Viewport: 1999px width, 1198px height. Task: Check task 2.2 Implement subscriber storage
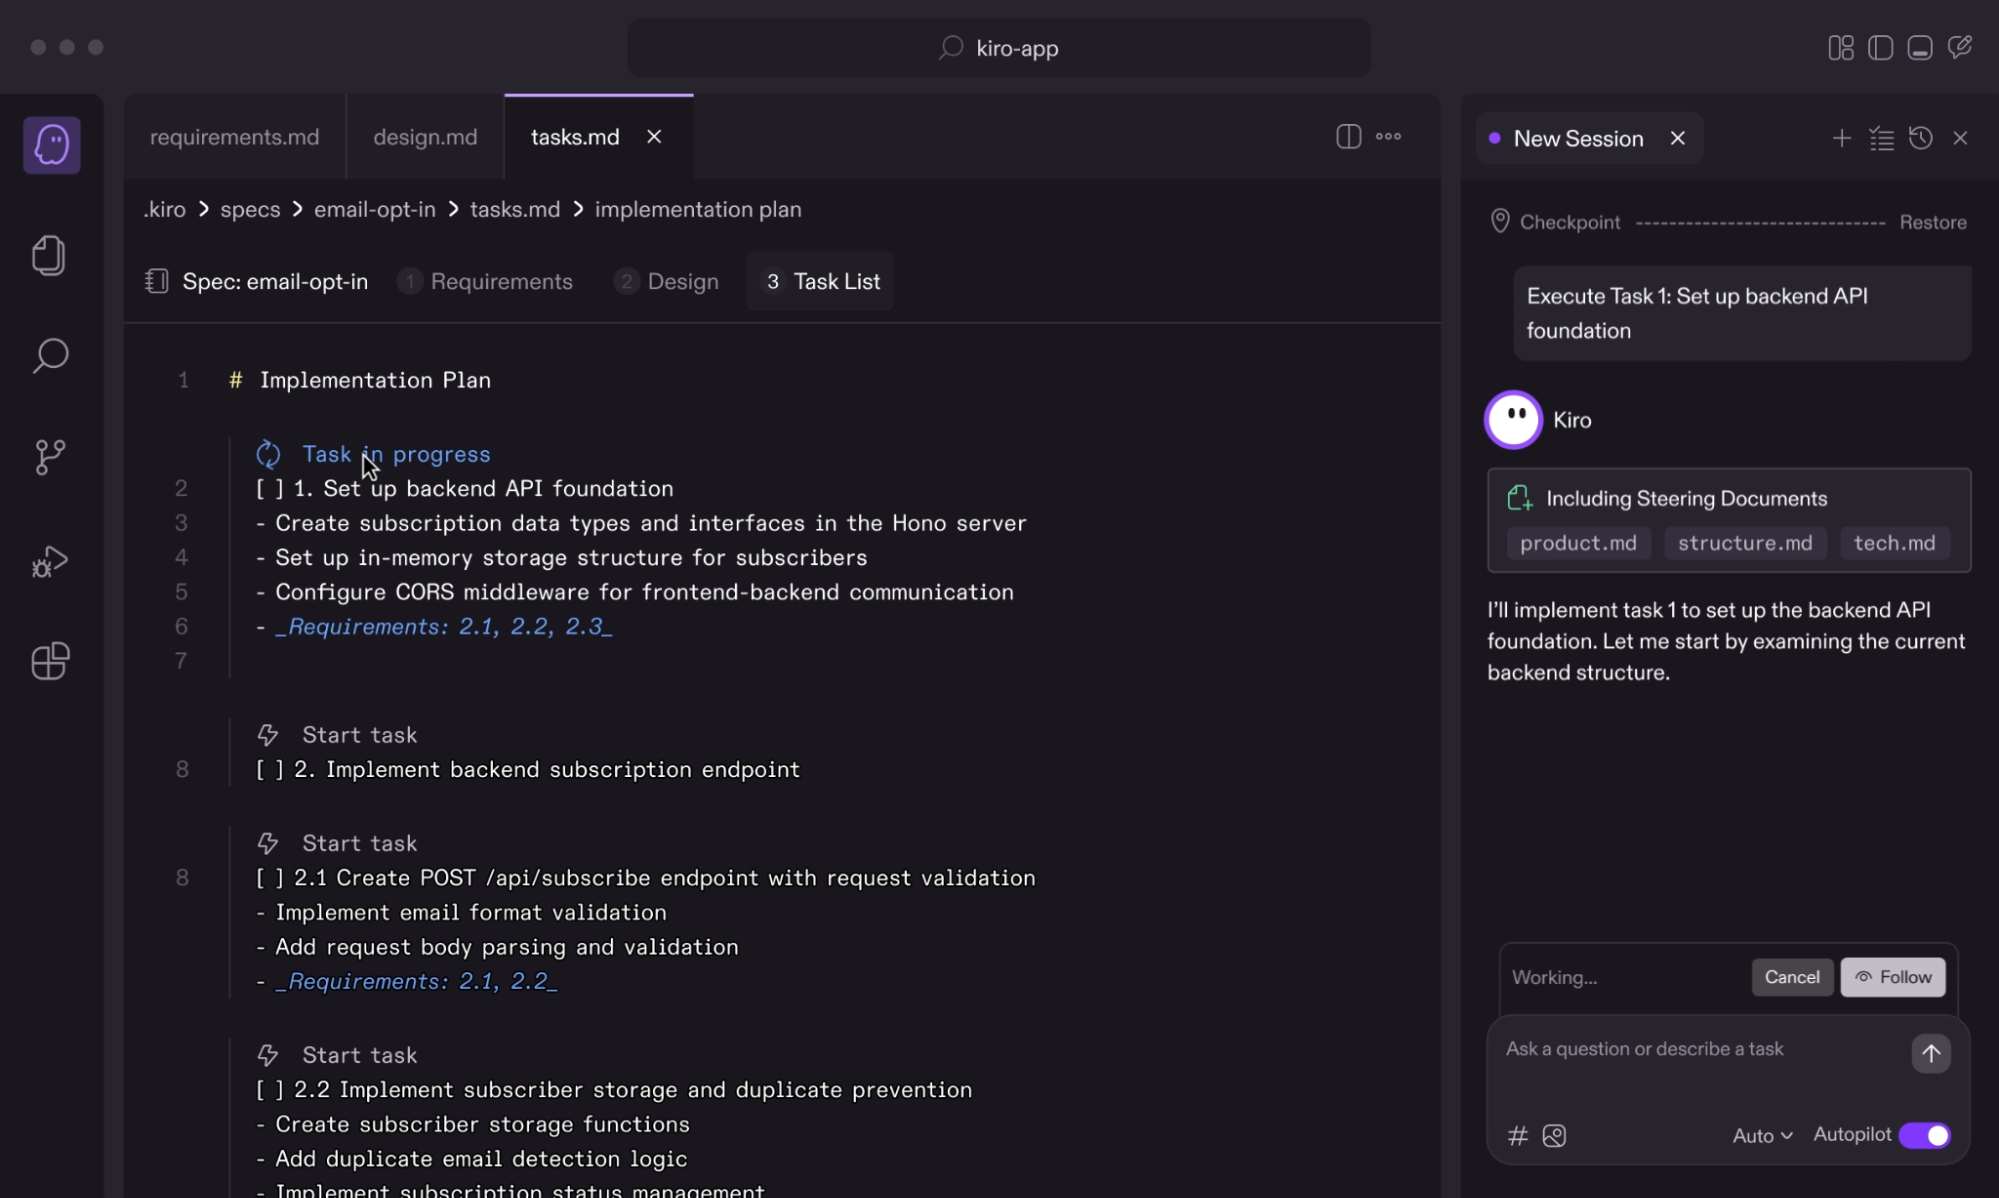(x=270, y=1089)
